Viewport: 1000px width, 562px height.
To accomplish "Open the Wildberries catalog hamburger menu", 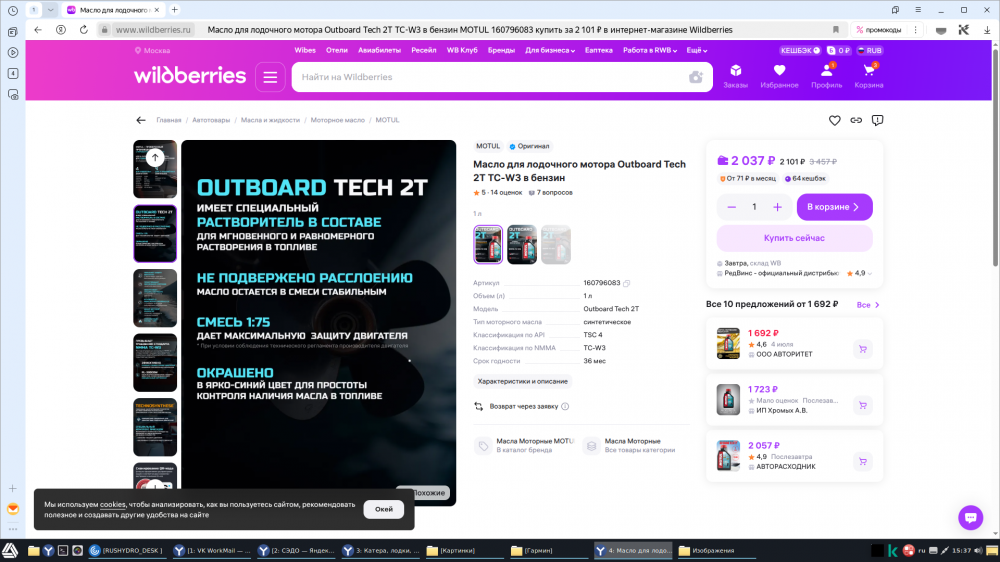I will 270,77.
